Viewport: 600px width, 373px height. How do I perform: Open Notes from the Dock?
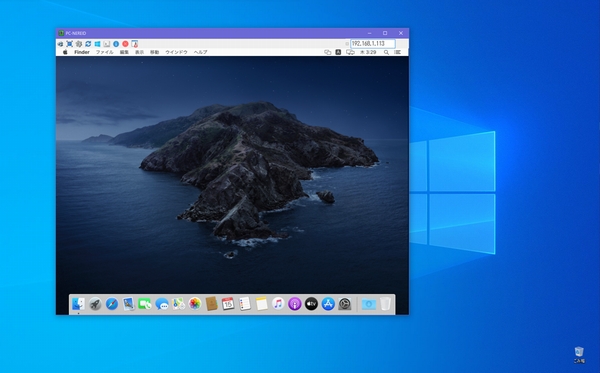[x=261, y=304]
